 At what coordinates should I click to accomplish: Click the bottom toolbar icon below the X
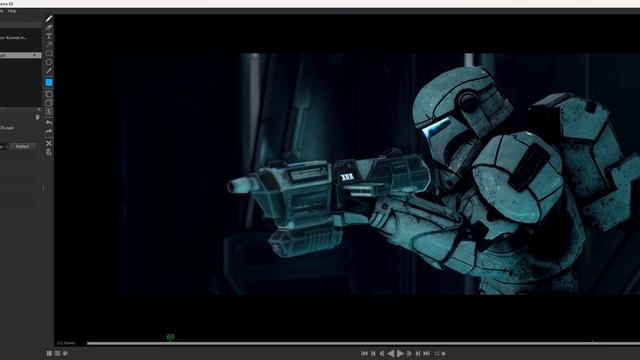49,152
